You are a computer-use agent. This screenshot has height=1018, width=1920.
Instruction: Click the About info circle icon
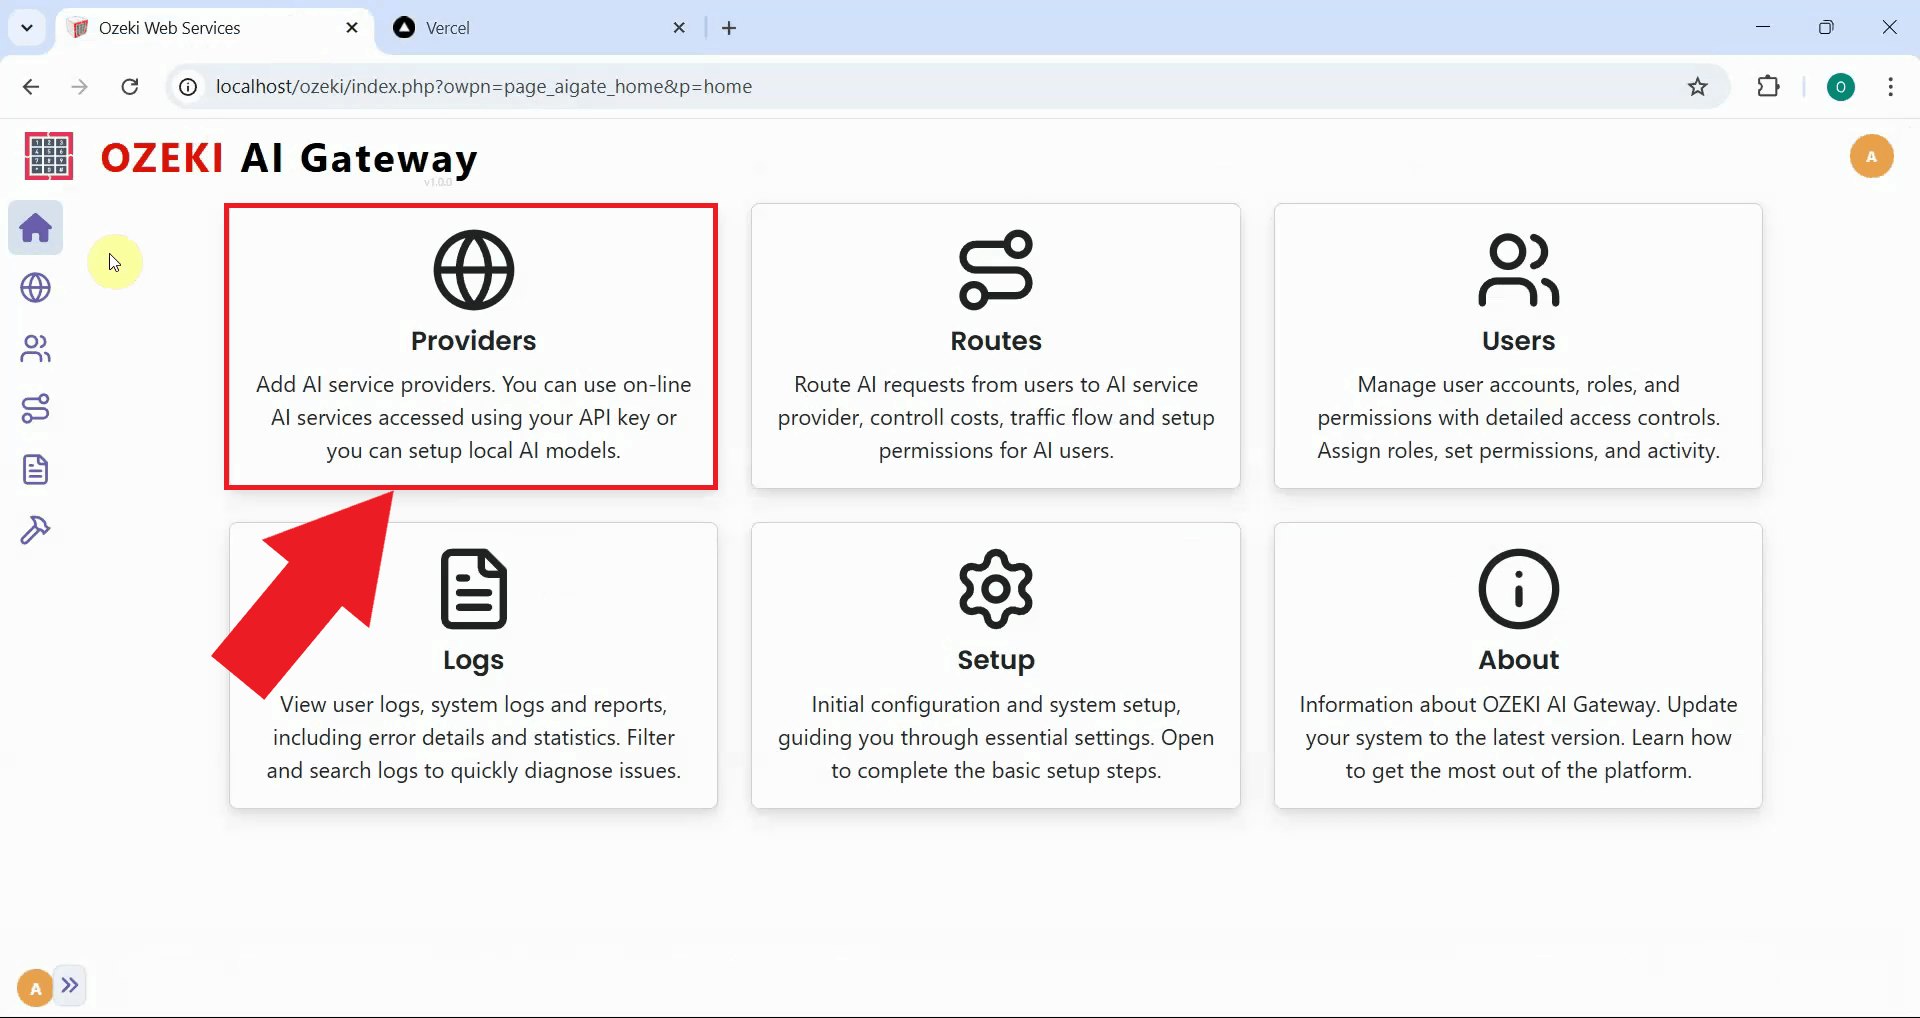(1518, 588)
